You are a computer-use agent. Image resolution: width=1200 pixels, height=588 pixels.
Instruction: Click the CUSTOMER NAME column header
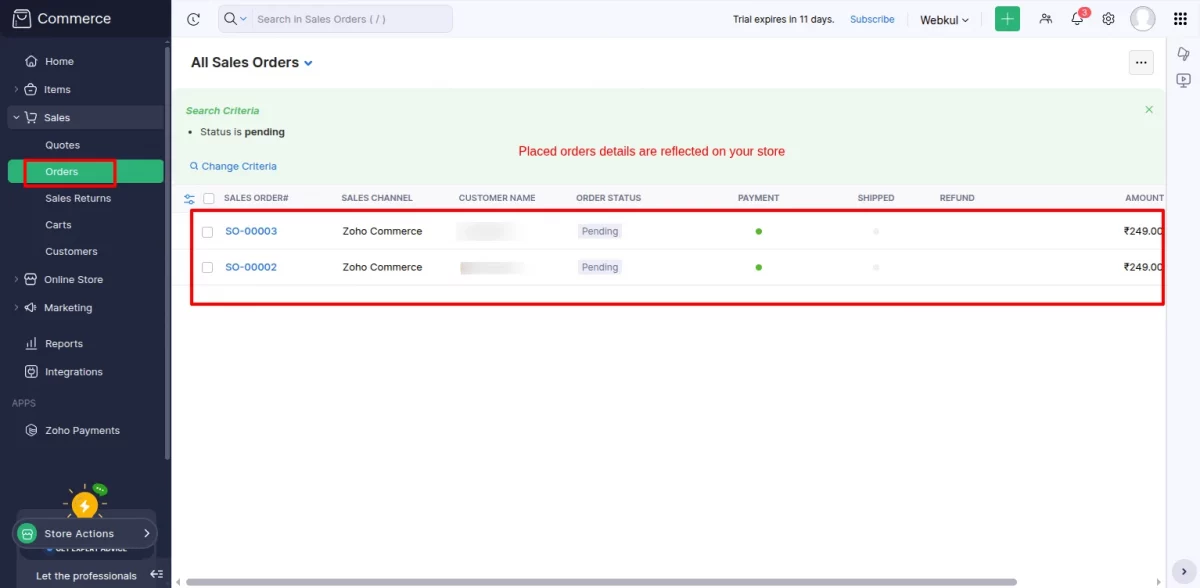click(497, 198)
